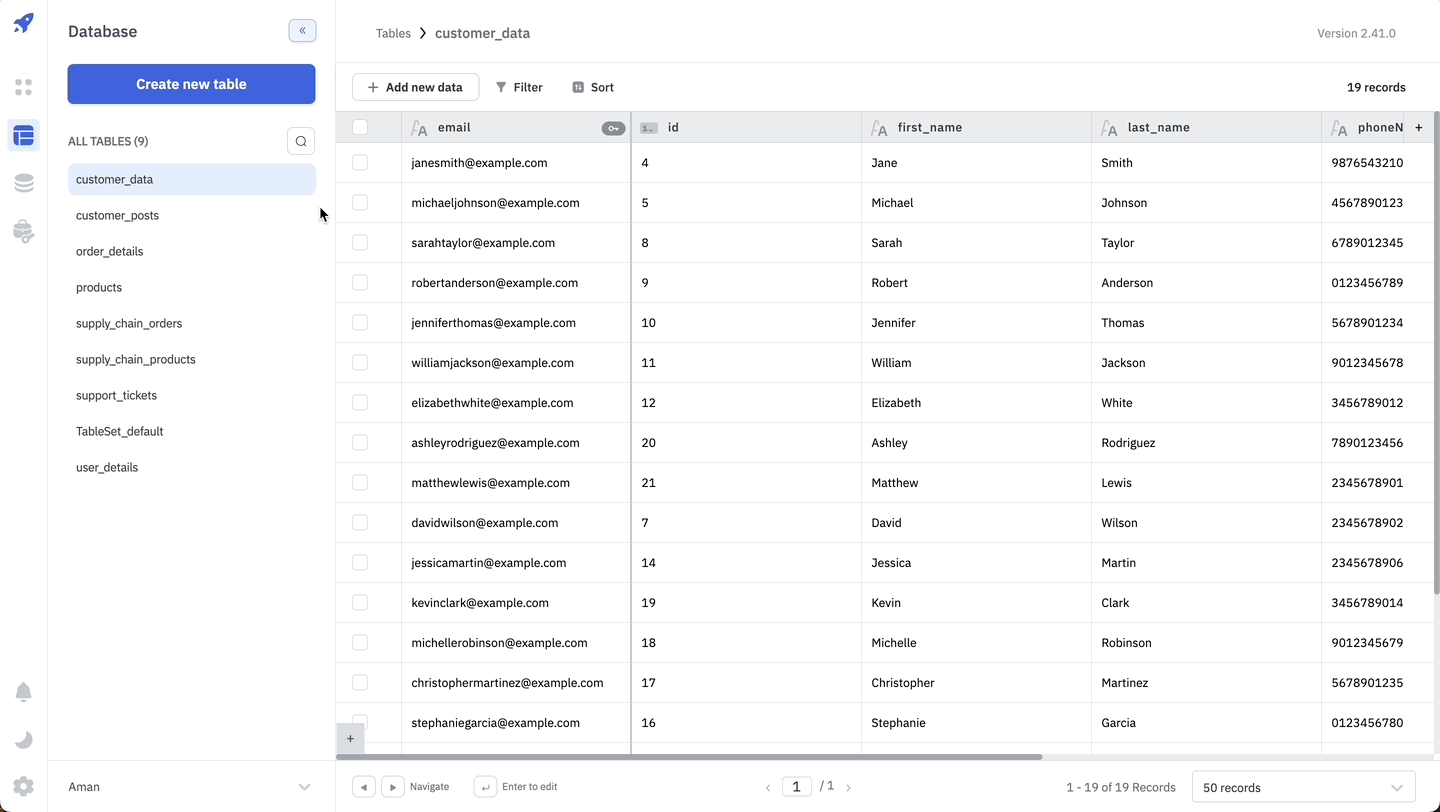Open the marketplace briefcase icon in sidebar
Image resolution: width=1440 pixels, height=812 pixels.
[24, 232]
